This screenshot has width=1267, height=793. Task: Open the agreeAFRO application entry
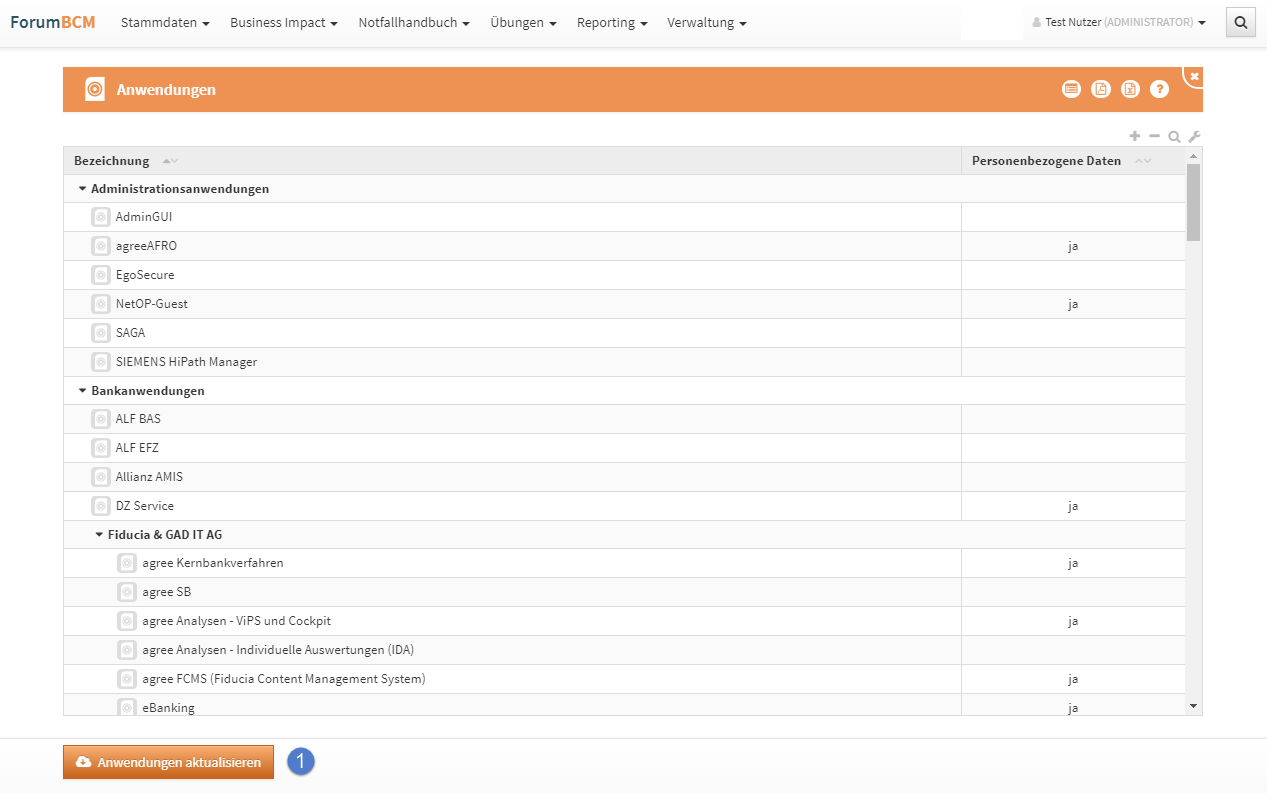coord(146,246)
